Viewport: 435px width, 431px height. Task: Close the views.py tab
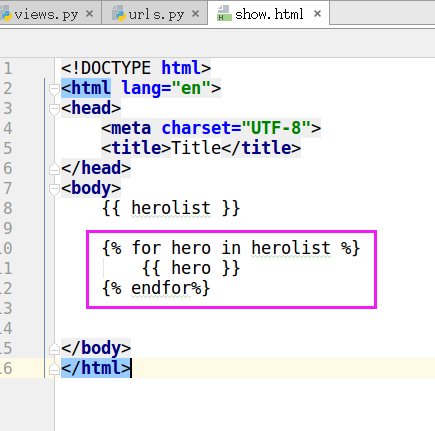pos(89,14)
